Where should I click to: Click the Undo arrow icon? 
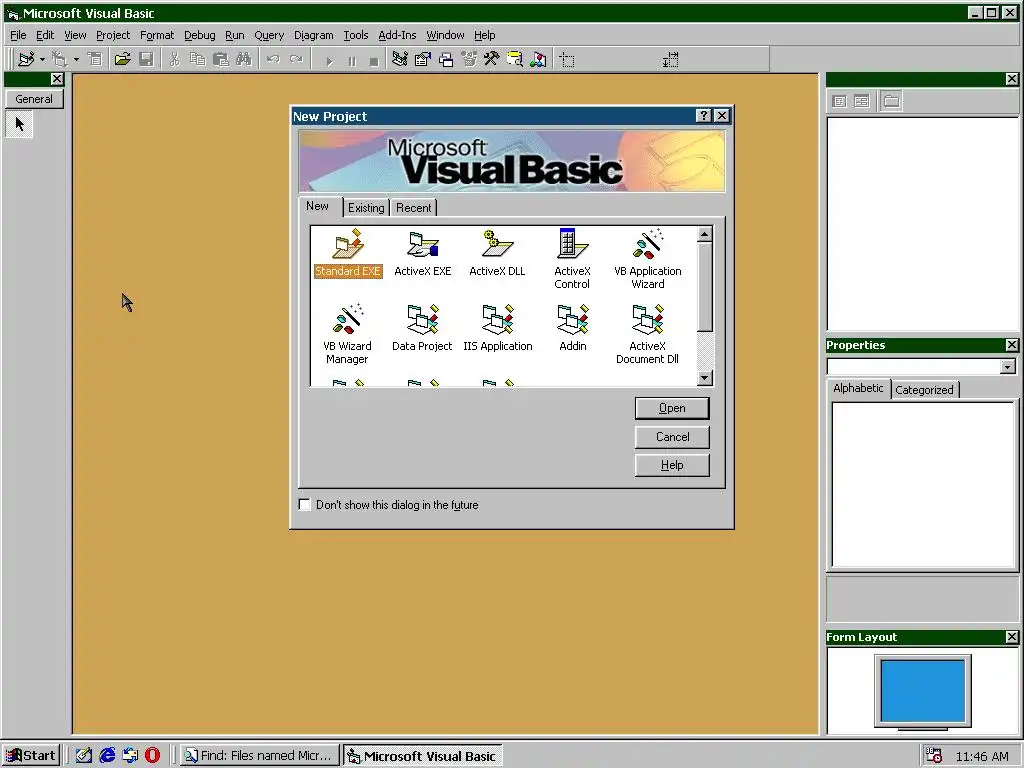(273, 59)
